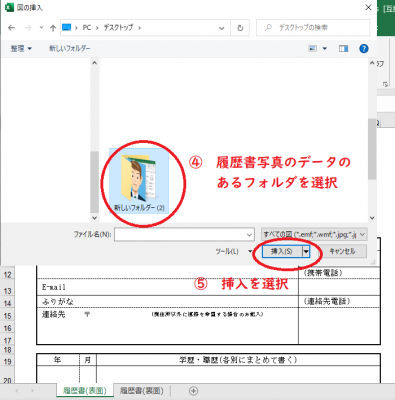Image resolution: width=395 pixels, height=400 pixels.
Task: Open the recent locations chevron
Action: tap(41, 28)
